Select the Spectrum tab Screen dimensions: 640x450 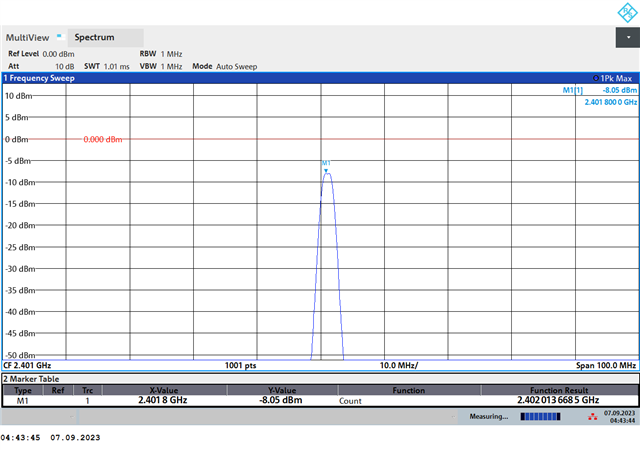(x=105, y=37)
